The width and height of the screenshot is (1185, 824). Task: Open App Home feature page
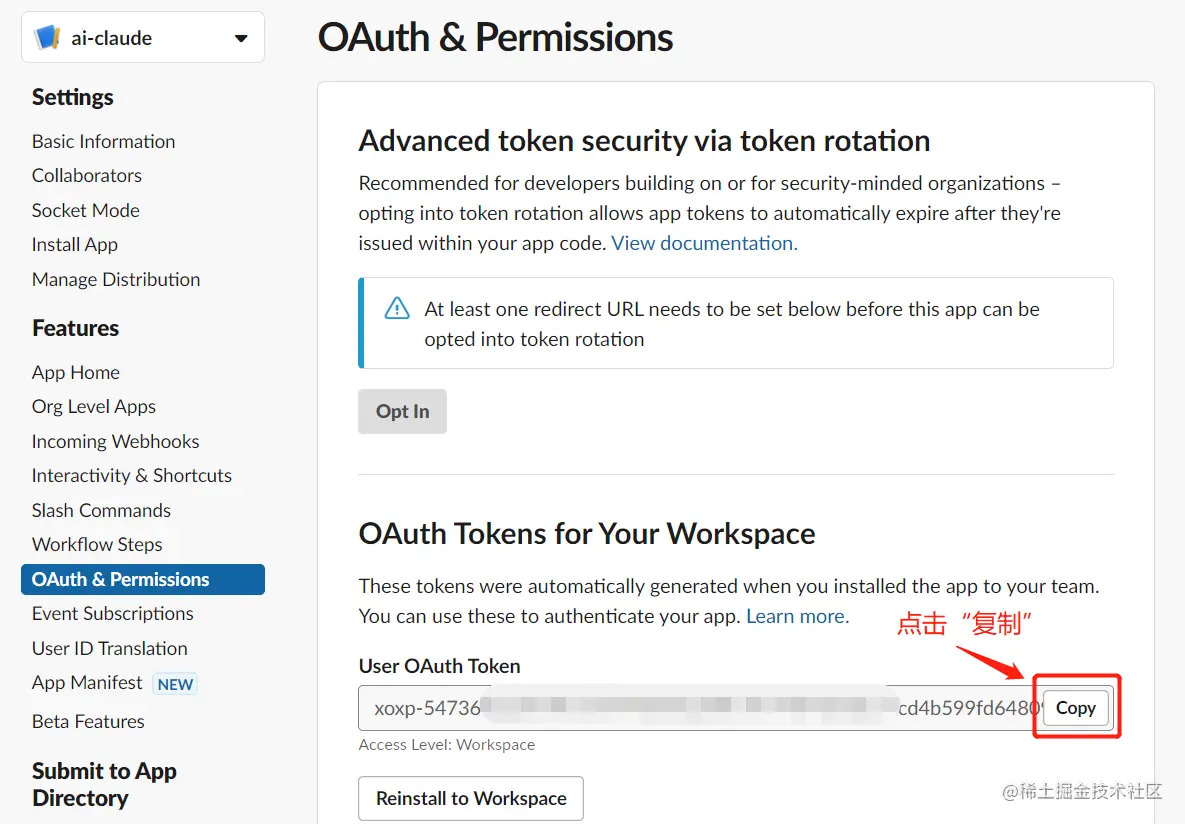[76, 372]
